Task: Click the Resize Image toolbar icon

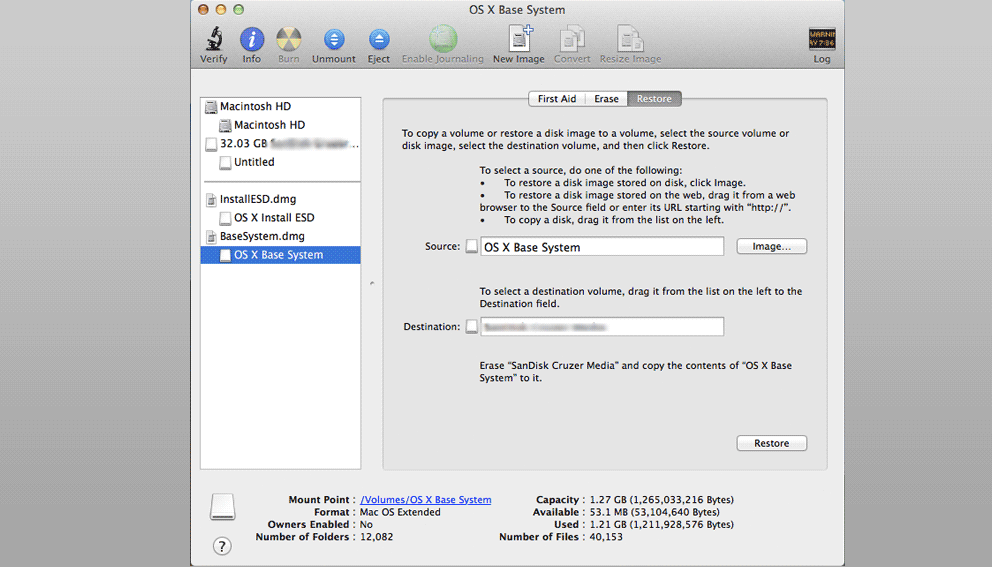Action: tap(630, 39)
